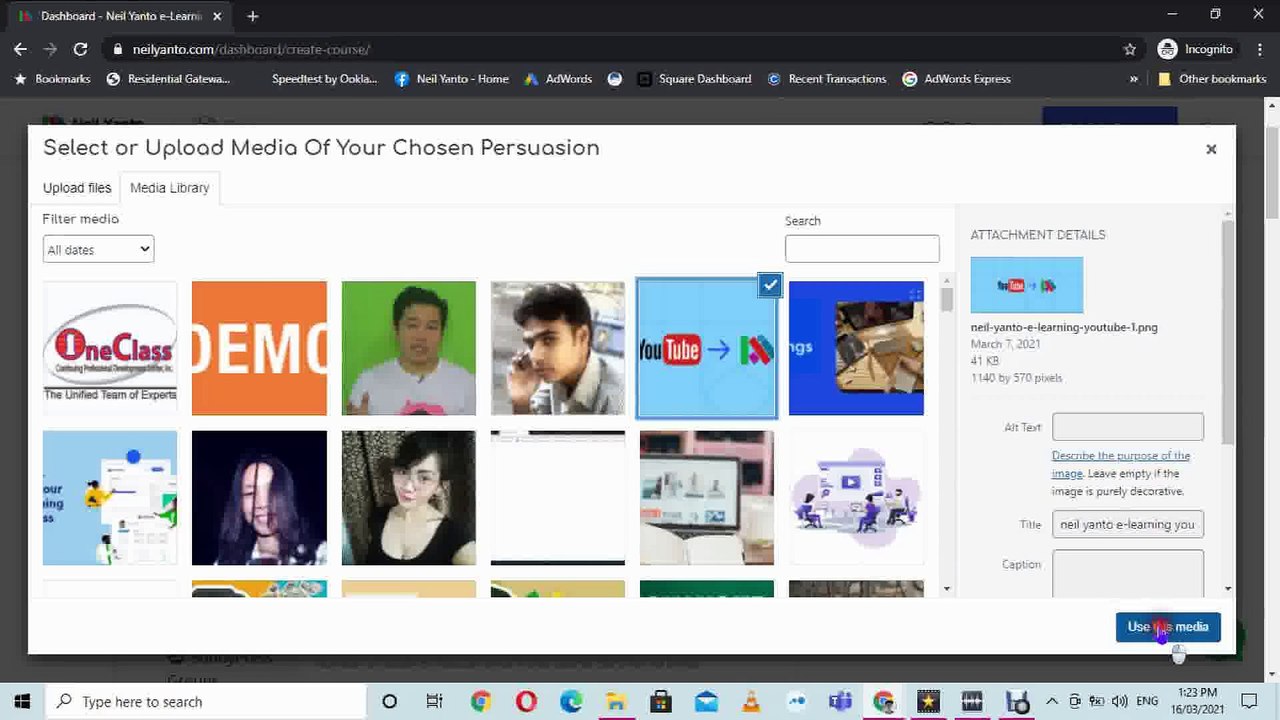
Task: Click the Title input field
Action: [x=1128, y=524]
